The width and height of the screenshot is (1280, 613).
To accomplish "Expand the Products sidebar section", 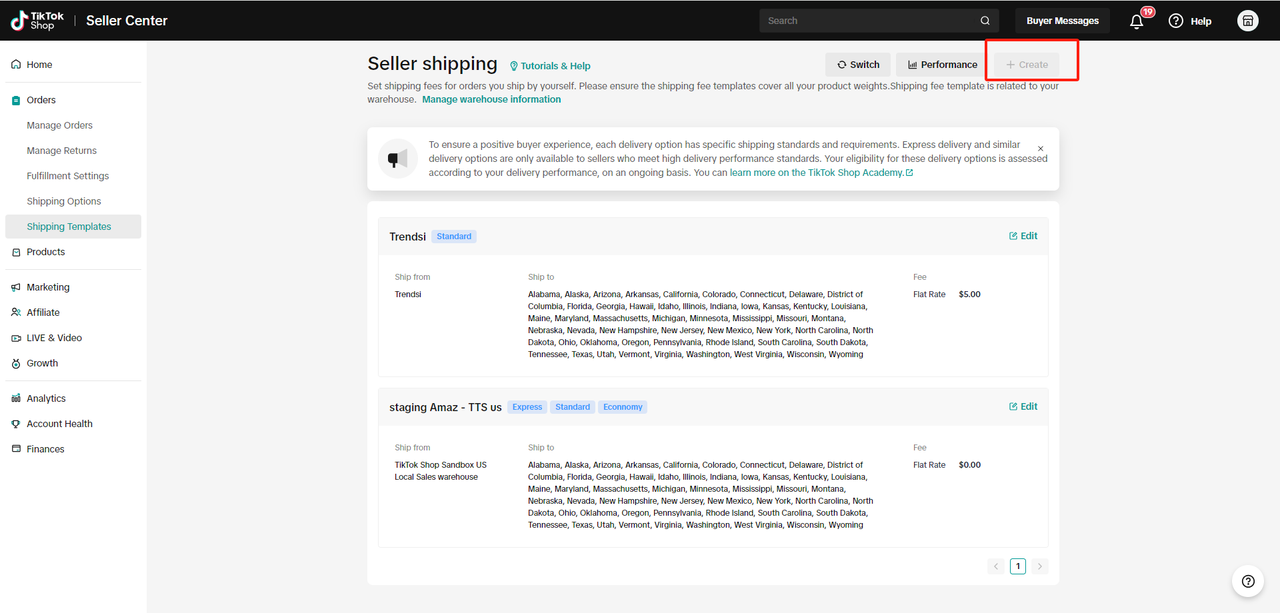I will pyautogui.click(x=45, y=252).
